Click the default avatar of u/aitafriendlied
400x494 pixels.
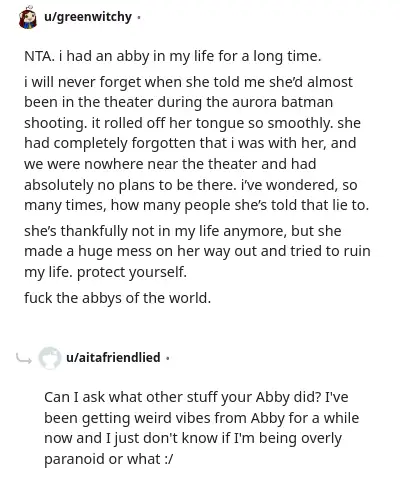(x=50, y=358)
